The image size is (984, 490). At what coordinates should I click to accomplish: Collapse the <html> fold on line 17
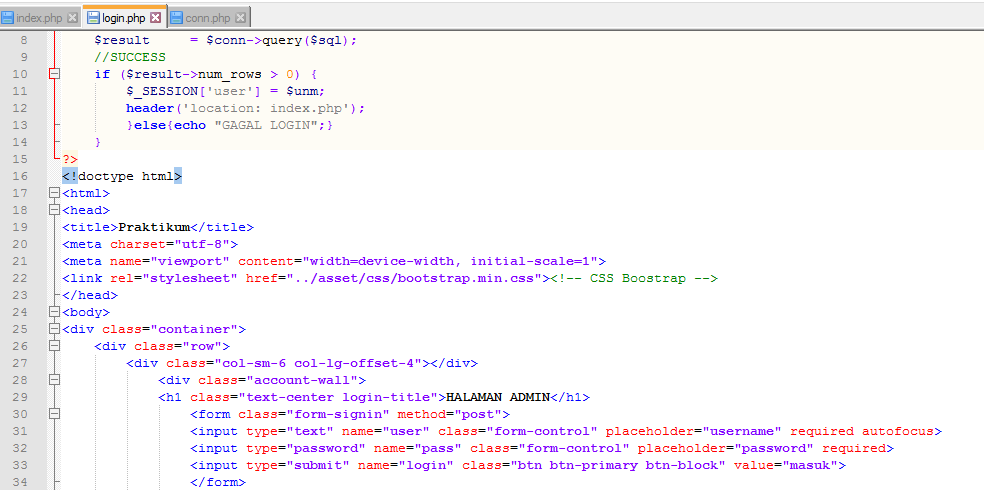pos(55,193)
